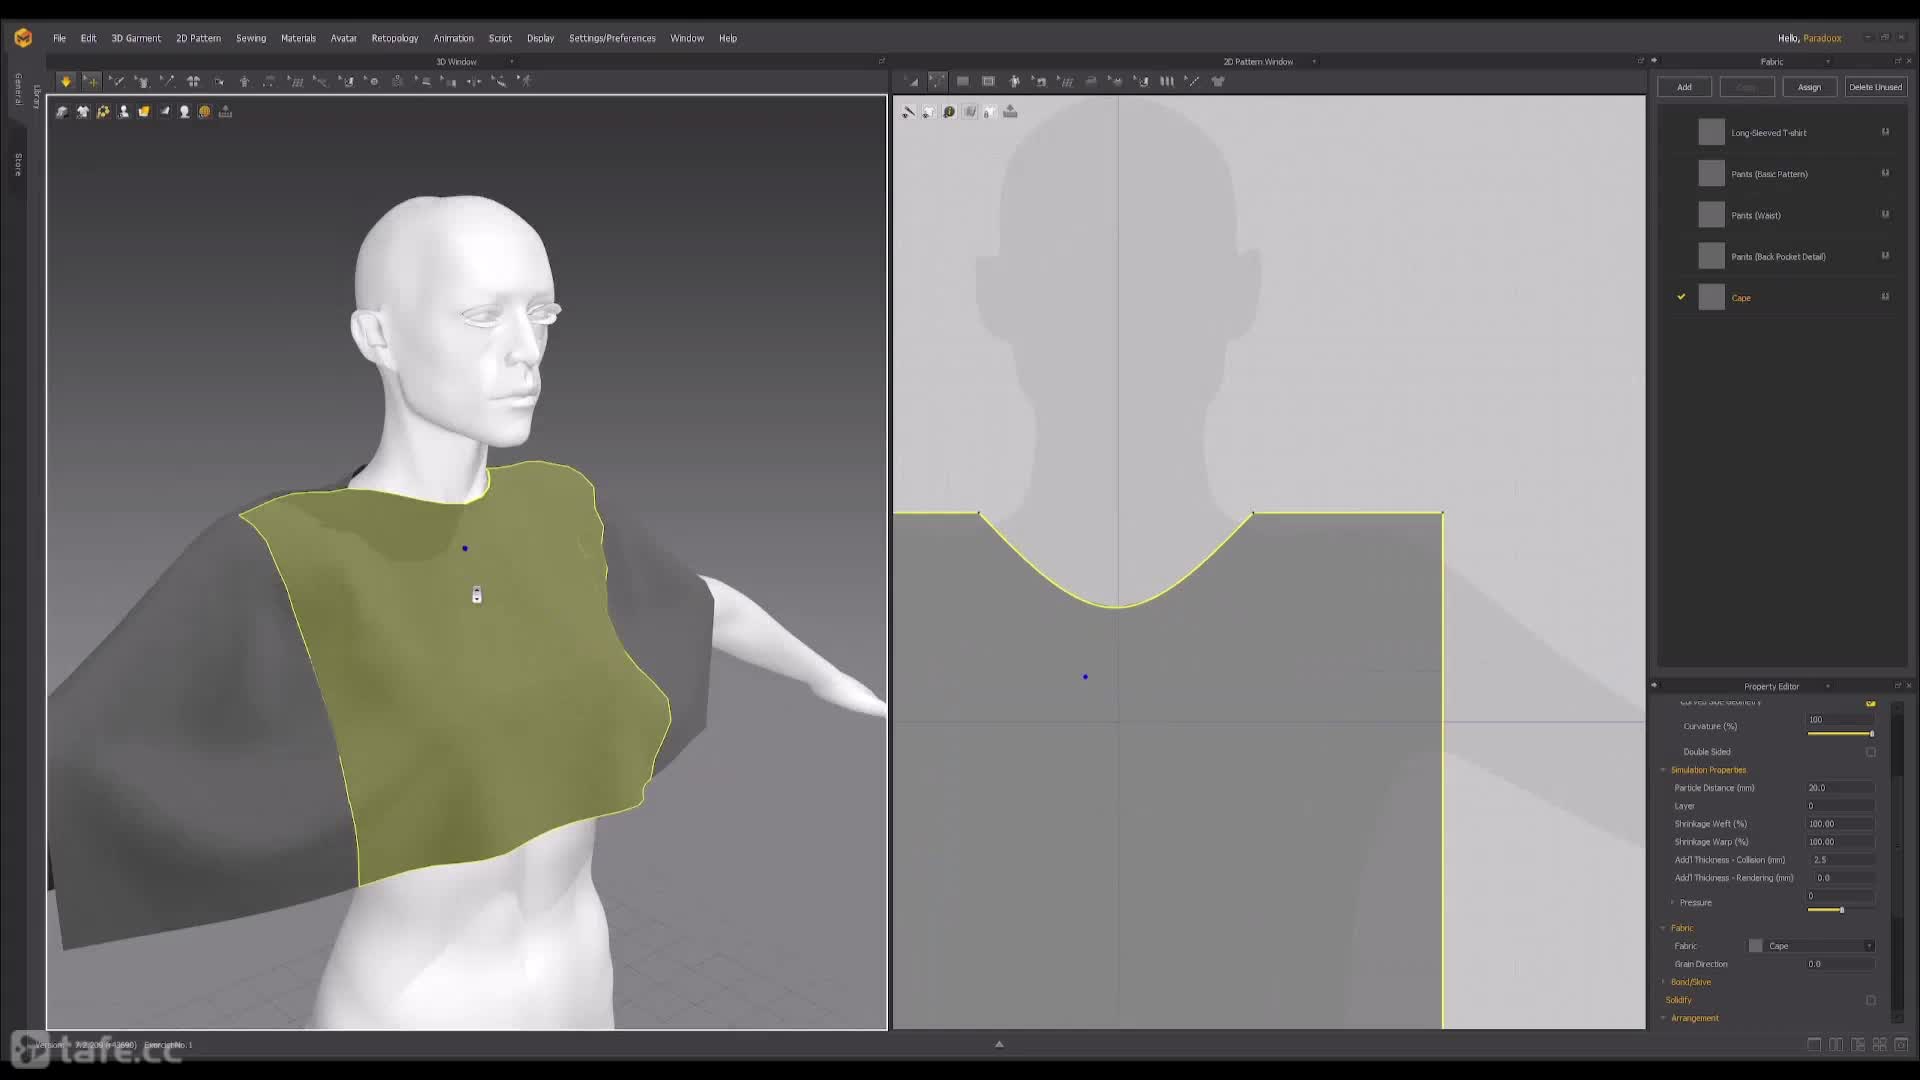Toggle the lock icon for Pants (Back Pocket Detail)

click(x=1885, y=256)
